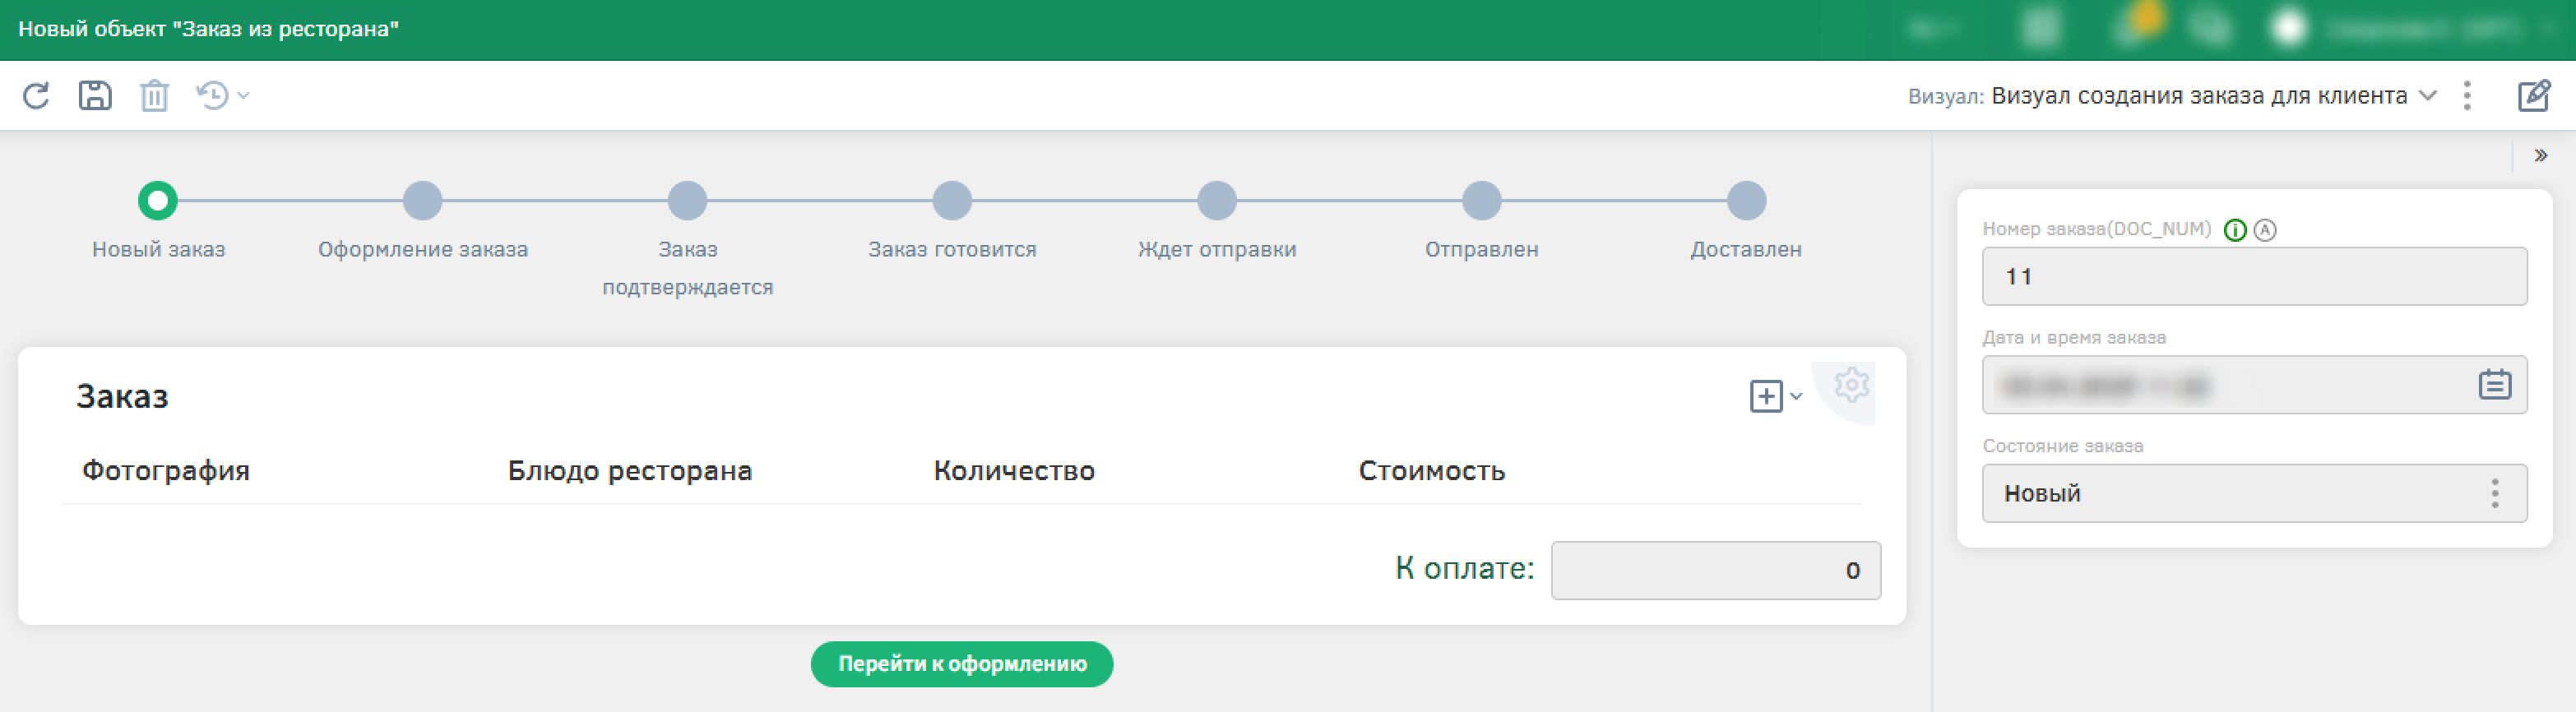Open the edit visual pencil icon

[x=2533, y=96]
